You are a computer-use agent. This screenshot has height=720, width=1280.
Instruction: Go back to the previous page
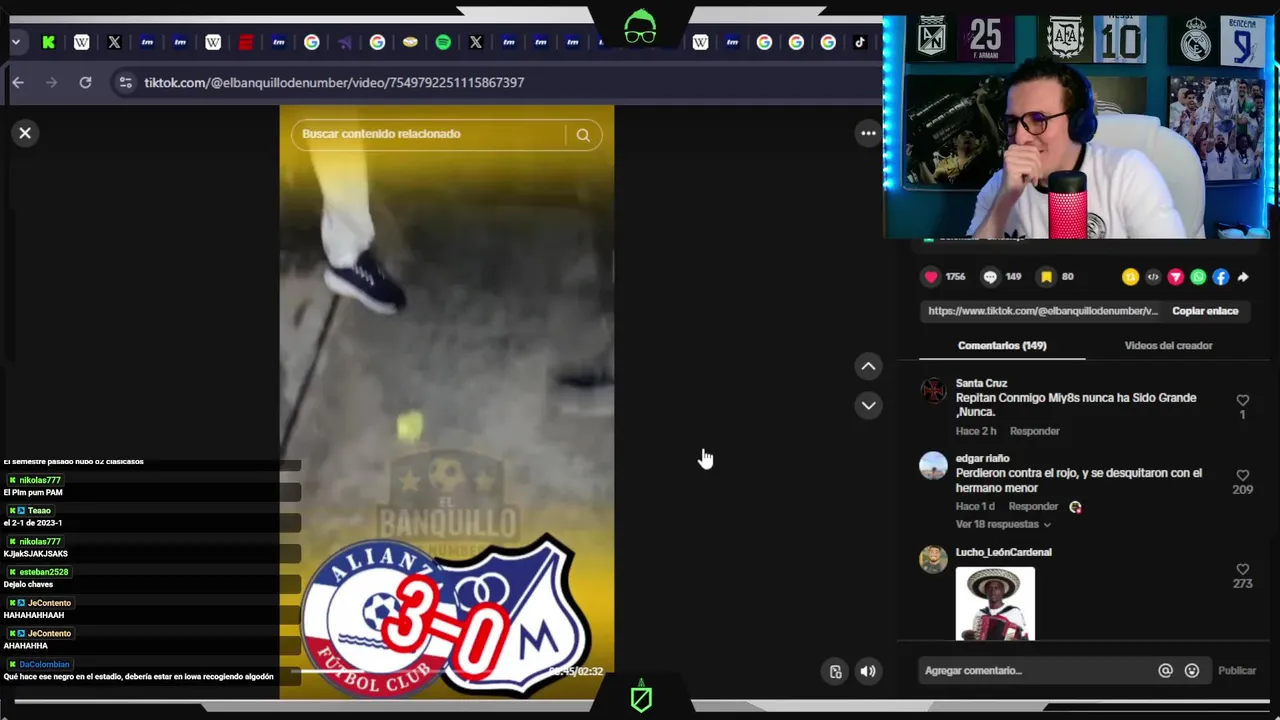point(18,82)
